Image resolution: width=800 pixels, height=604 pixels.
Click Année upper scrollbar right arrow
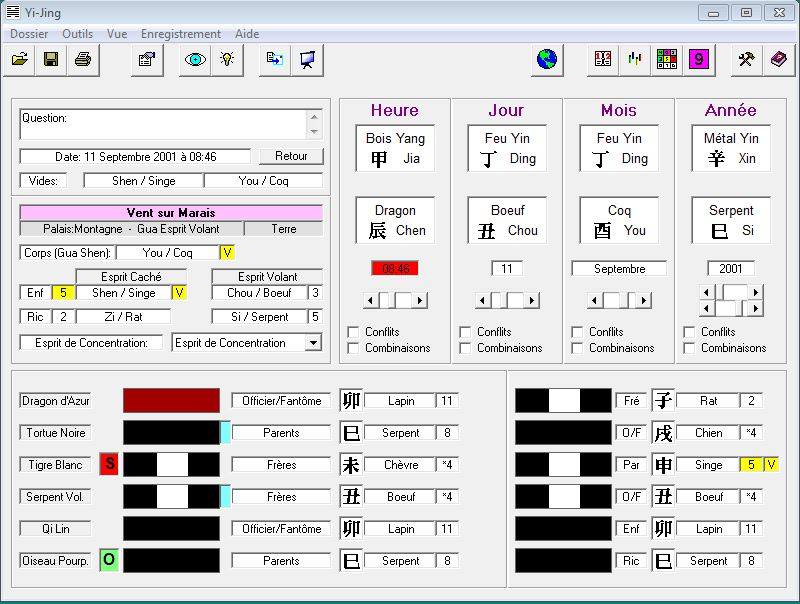coord(756,293)
